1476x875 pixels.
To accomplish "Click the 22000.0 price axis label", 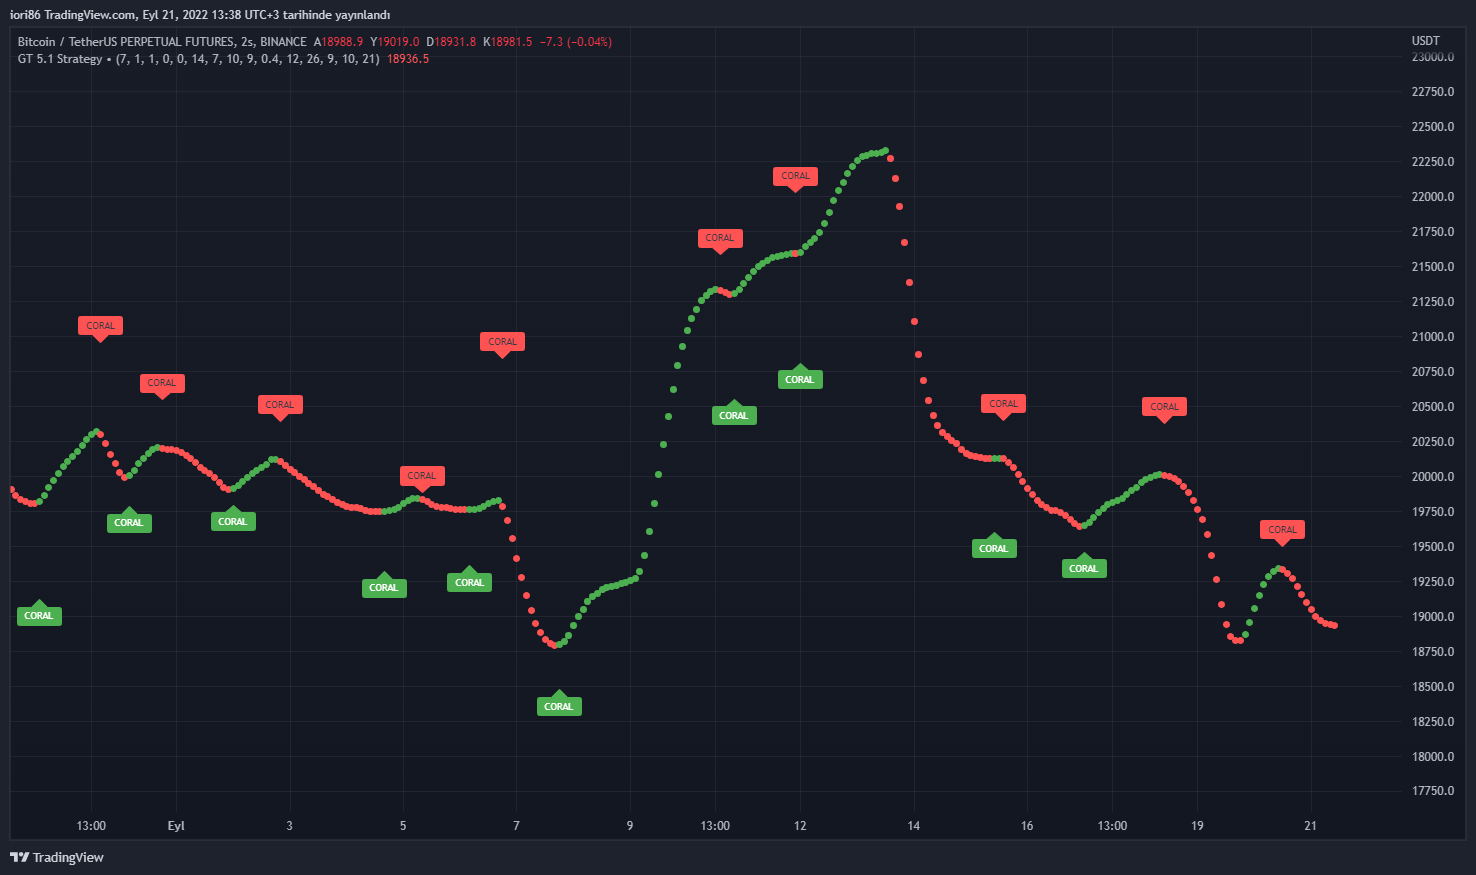I will pos(1433,197).
